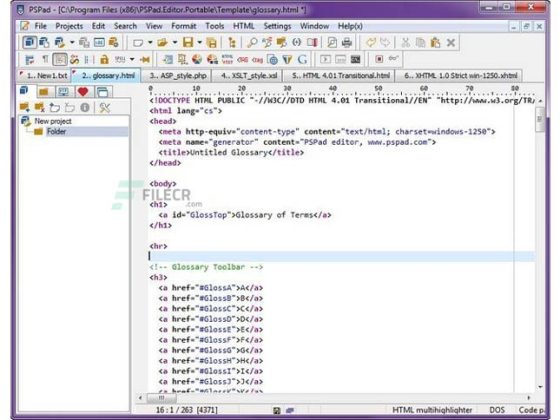This screenshot has height=420, width=560.
Task: Select the New project tree node
Action: click(x=53, y=121)
